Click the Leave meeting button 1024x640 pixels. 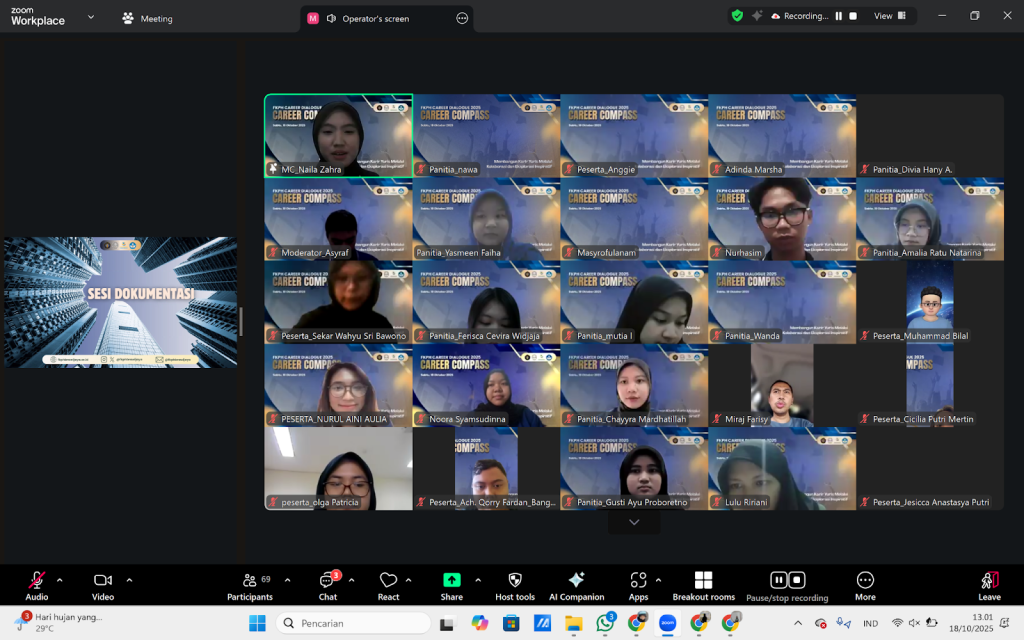989,584
